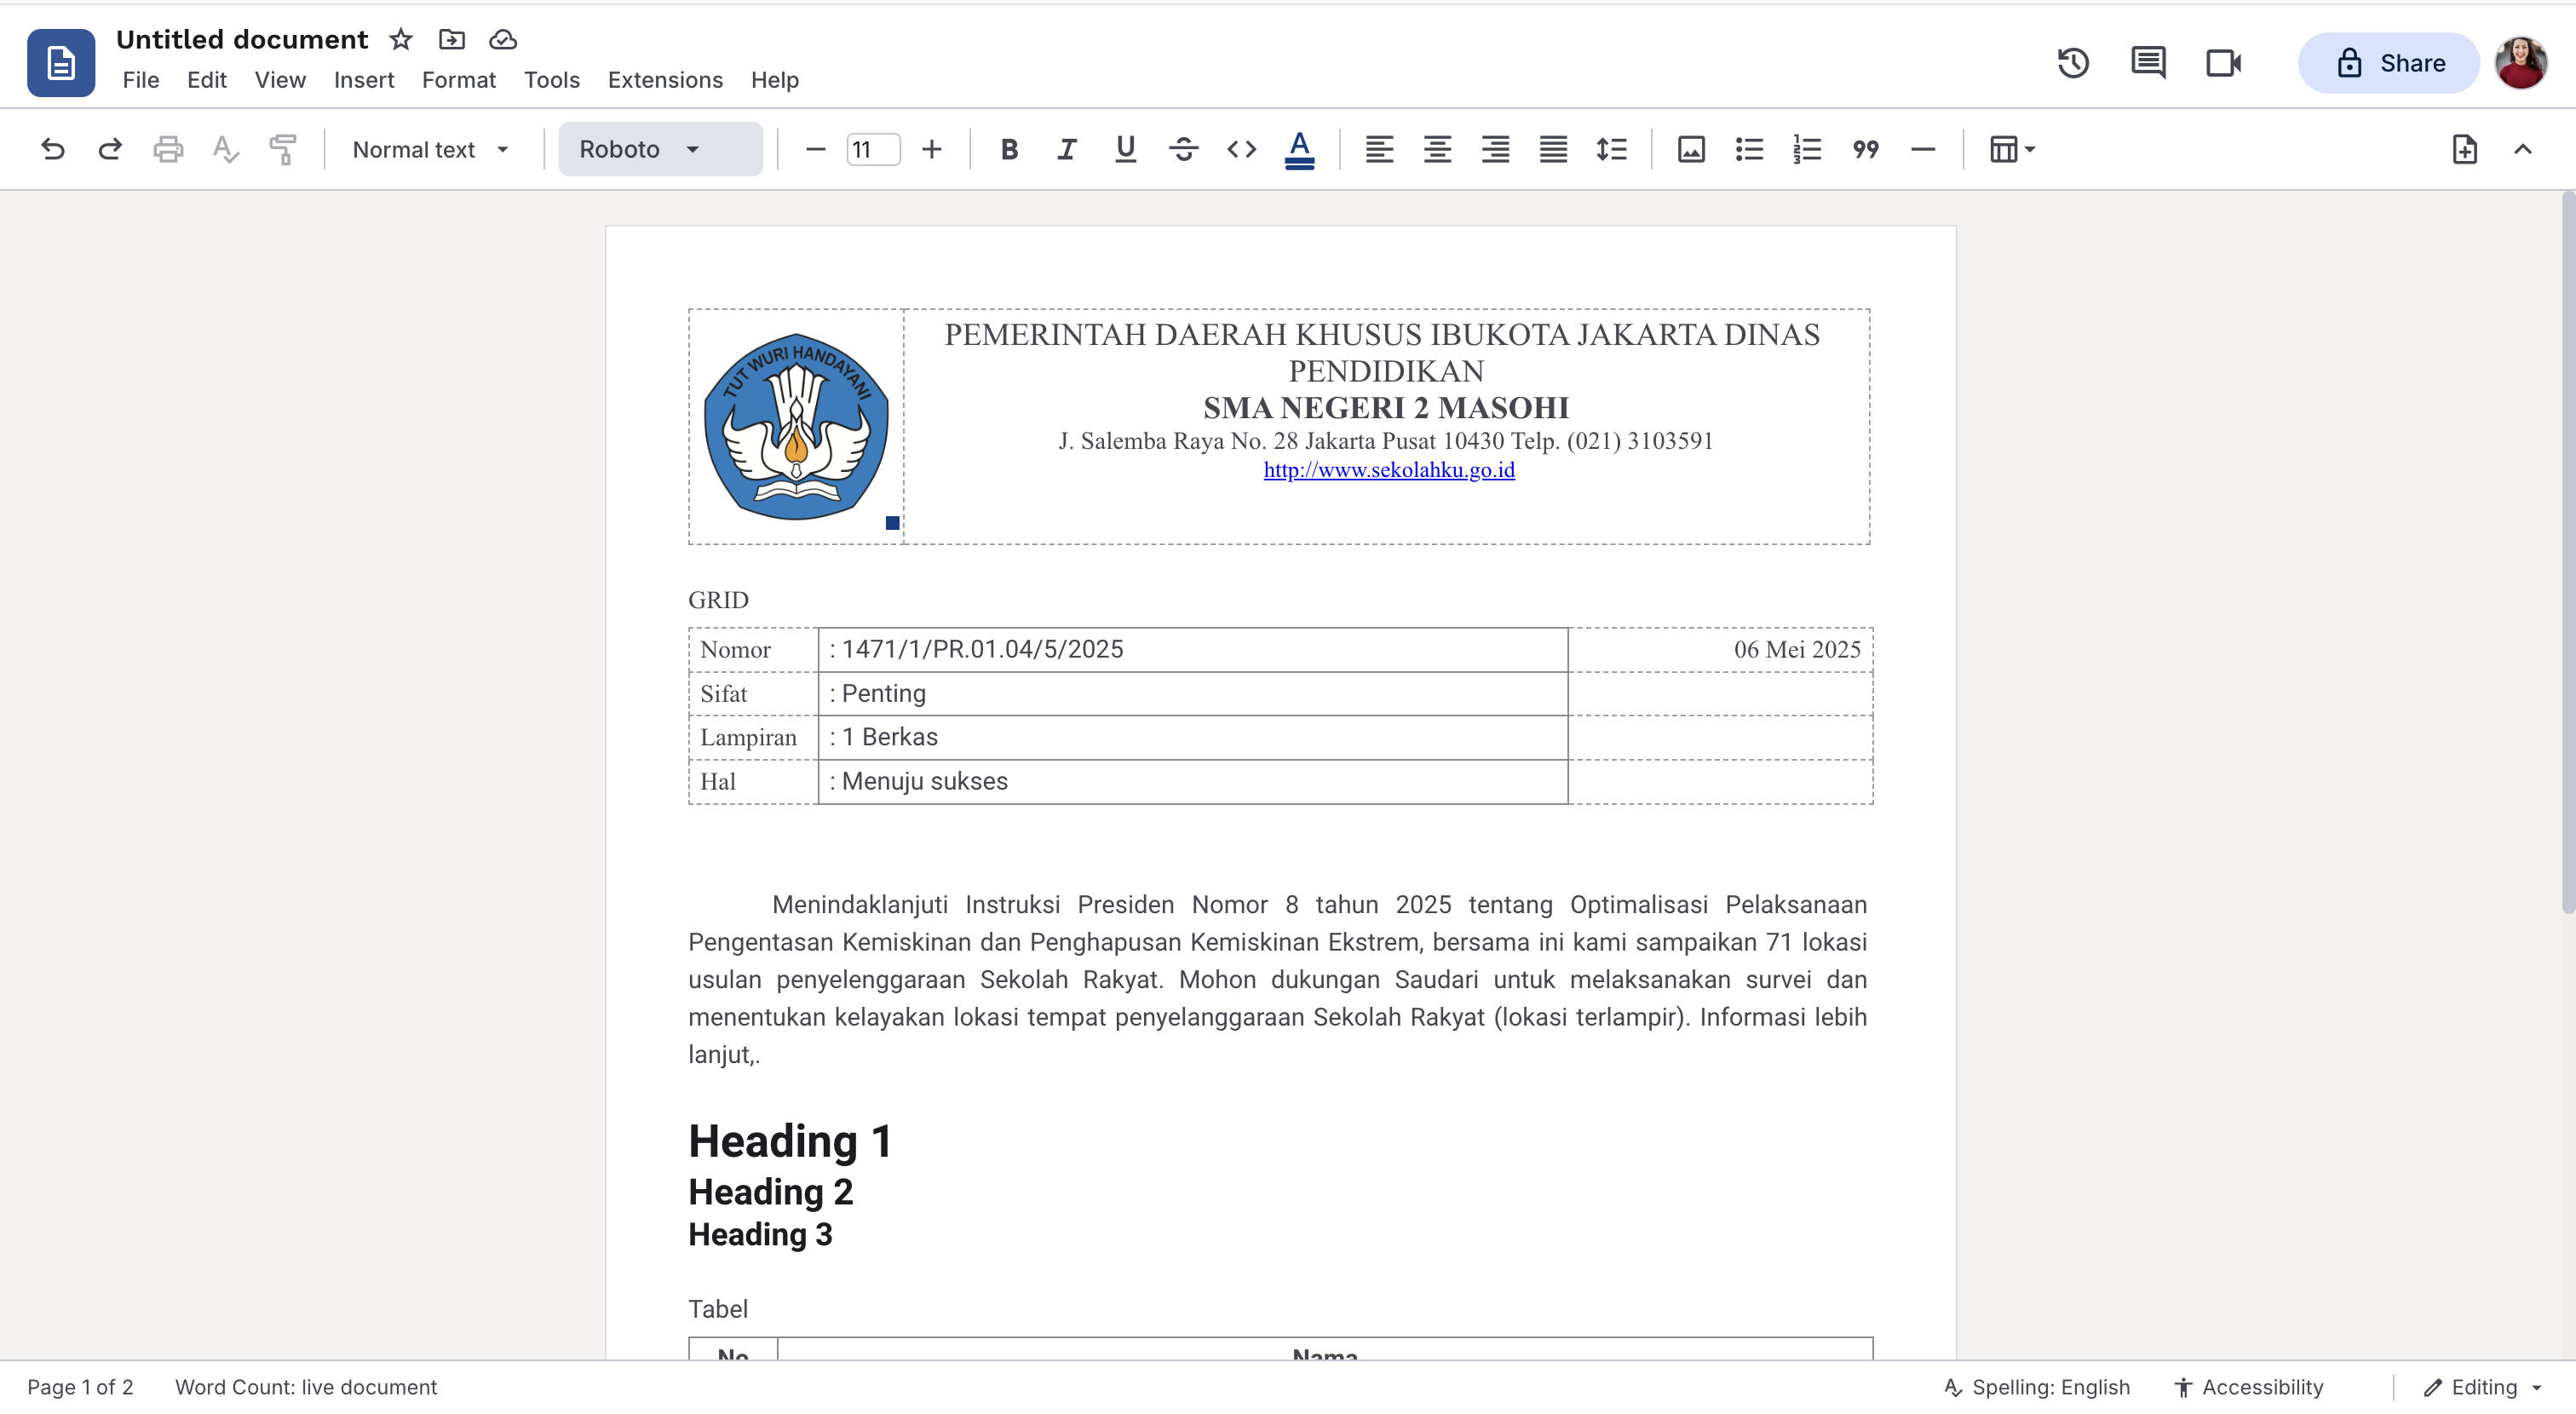Toggle Strikethrough formatting
Viewport: 2576px width, 1414px height.
[x=1183, y=150]
